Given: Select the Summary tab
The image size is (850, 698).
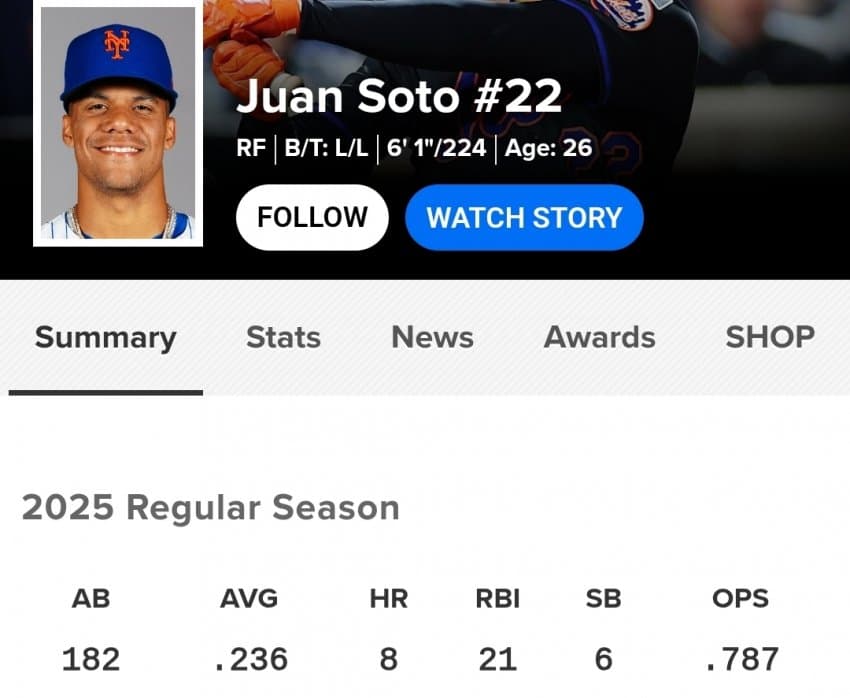Looking at the screenshot, I should [106, 338].
